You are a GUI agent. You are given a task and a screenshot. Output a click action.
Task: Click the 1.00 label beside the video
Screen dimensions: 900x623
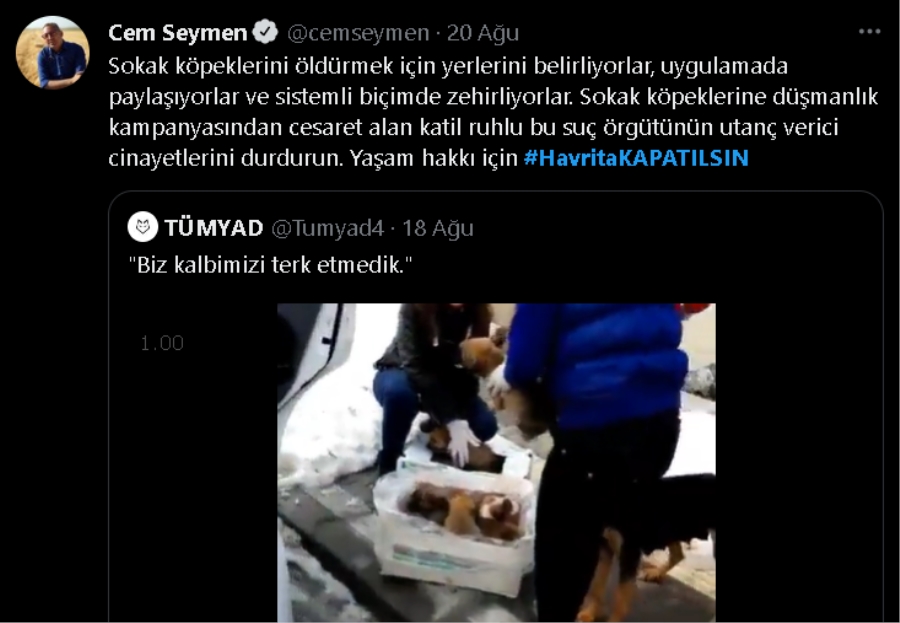[x=162, y=343]
